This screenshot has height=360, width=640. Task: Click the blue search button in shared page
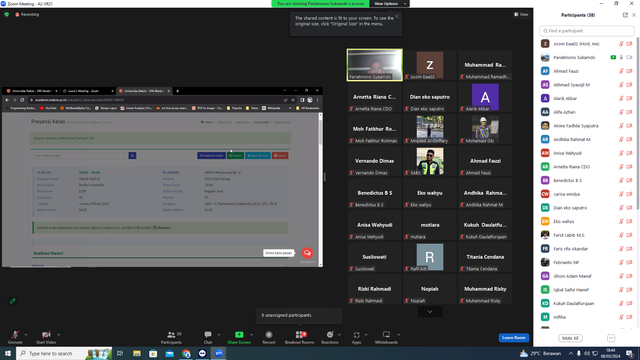click(132, 156)
